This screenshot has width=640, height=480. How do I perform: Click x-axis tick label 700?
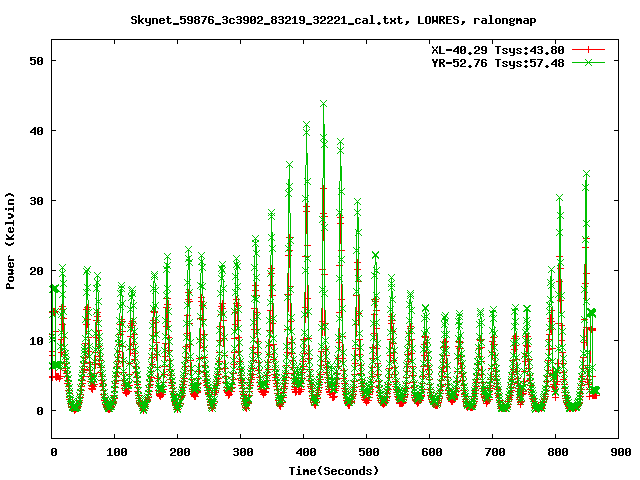[495, 452]
